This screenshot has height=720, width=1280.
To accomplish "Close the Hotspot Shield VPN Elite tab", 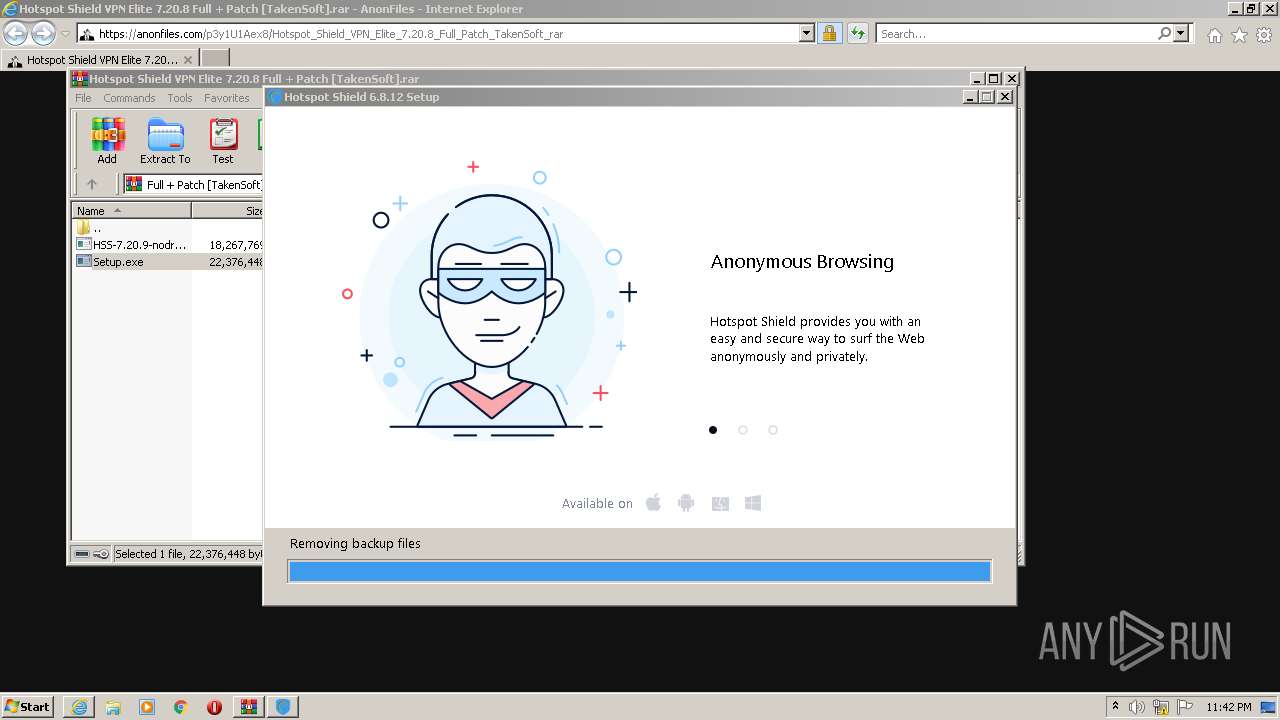I will coord(188,60).
